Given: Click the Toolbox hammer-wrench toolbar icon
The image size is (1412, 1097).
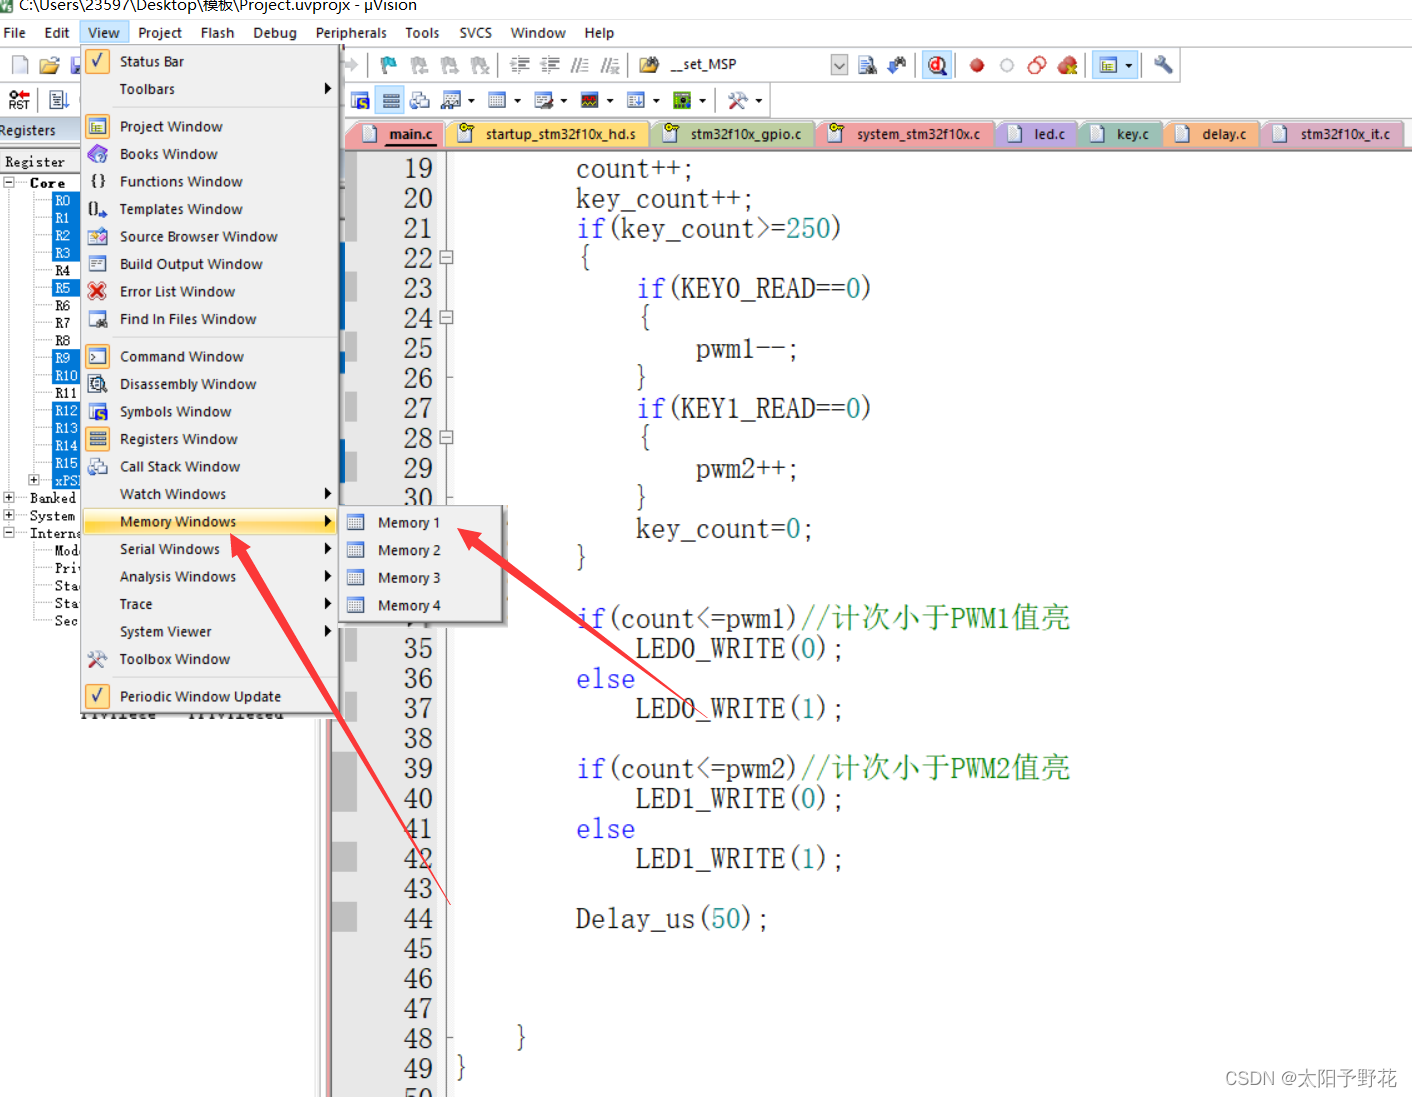Looking at the screenshot, I should pos(738,100).
